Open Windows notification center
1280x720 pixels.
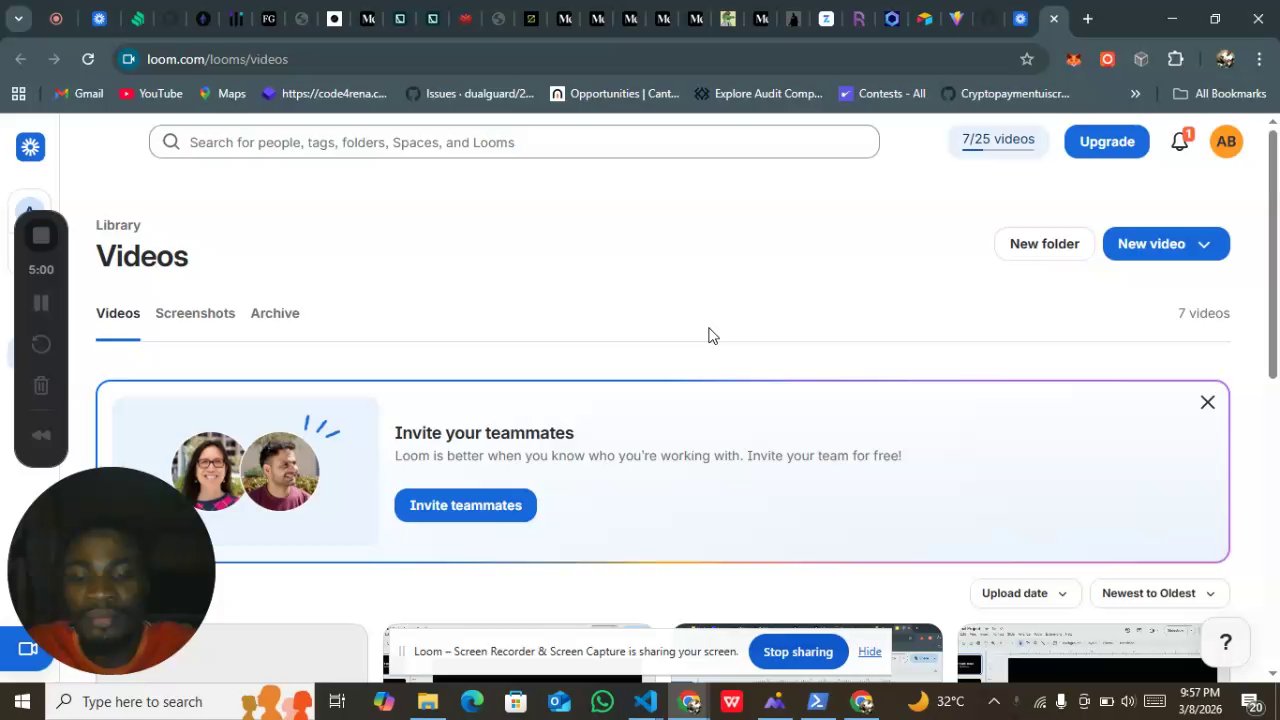1250,701
